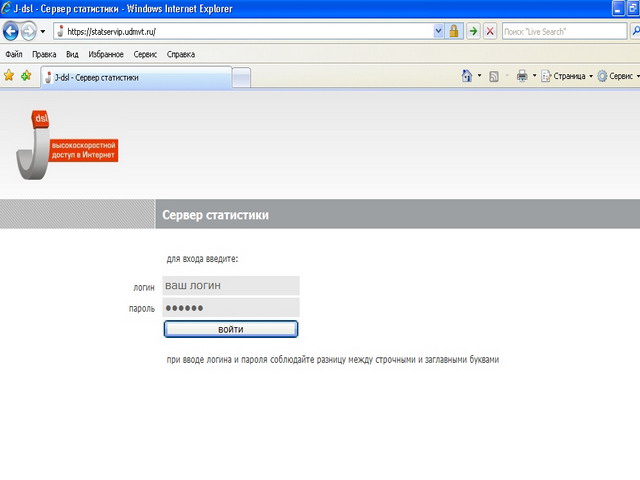View the security lock icon report
This screenshot has width=640, height=480.
click(x=453, y=31)
